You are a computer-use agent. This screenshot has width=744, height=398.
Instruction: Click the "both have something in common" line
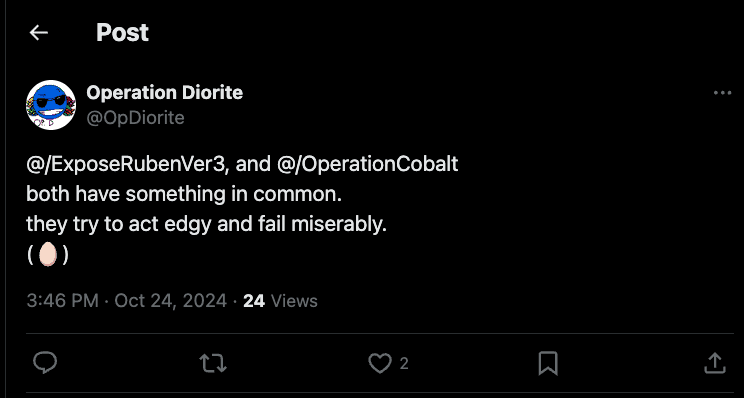click(184, 194)
